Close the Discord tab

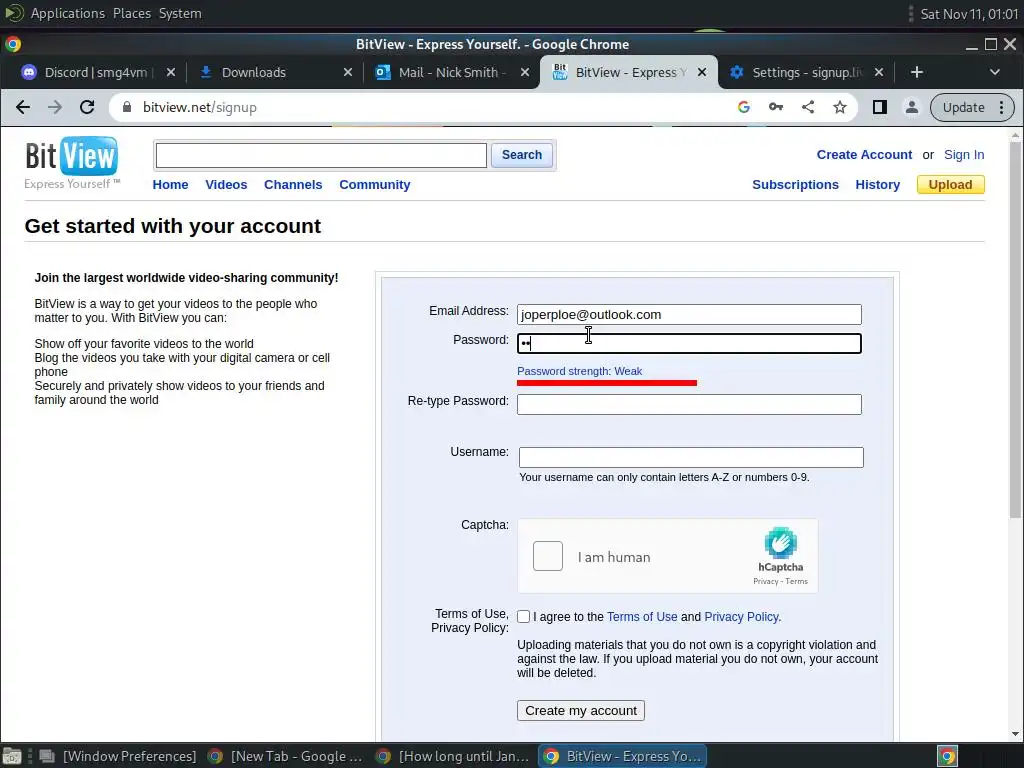(171, 72)
